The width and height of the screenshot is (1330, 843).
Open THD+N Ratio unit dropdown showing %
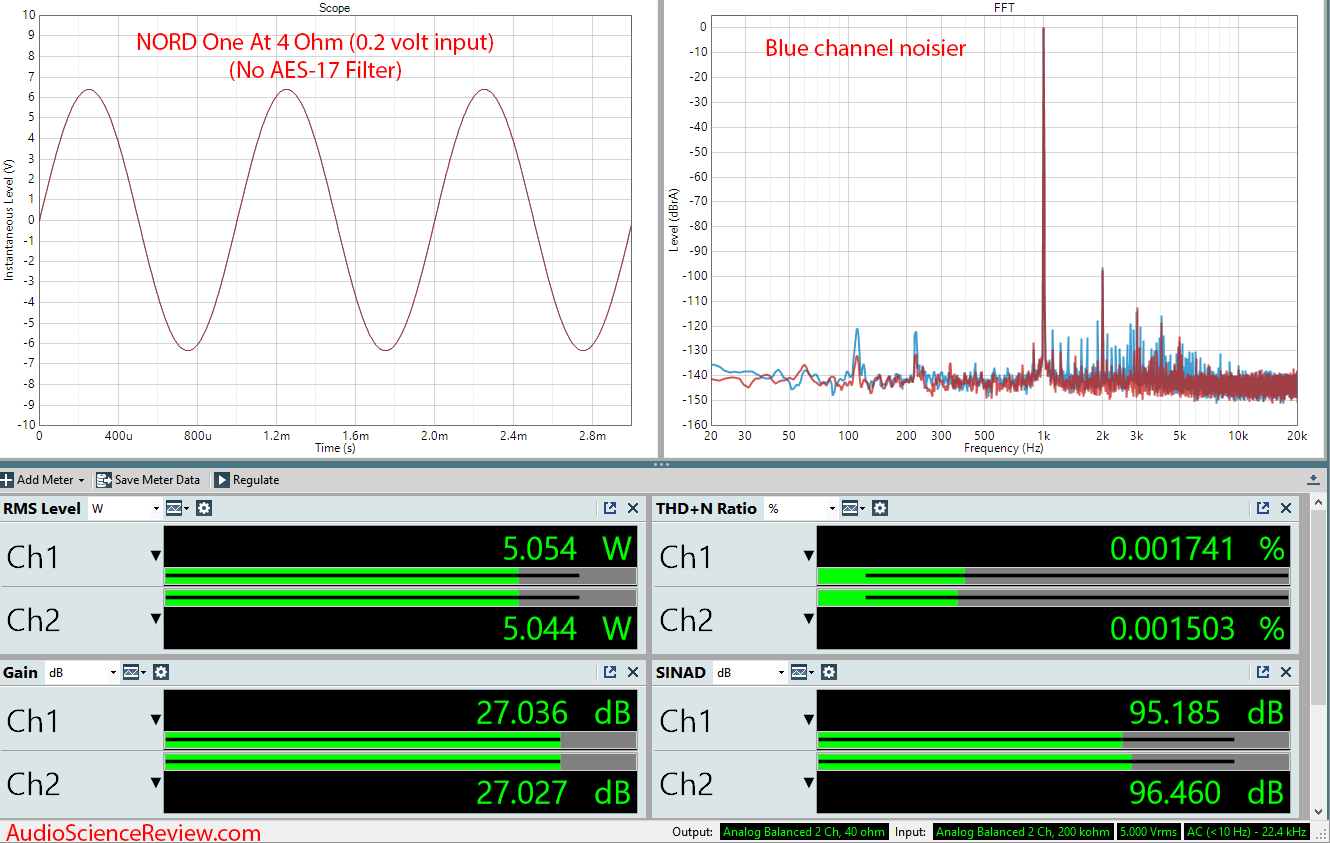pyautogui.click(x=799, y=508)
